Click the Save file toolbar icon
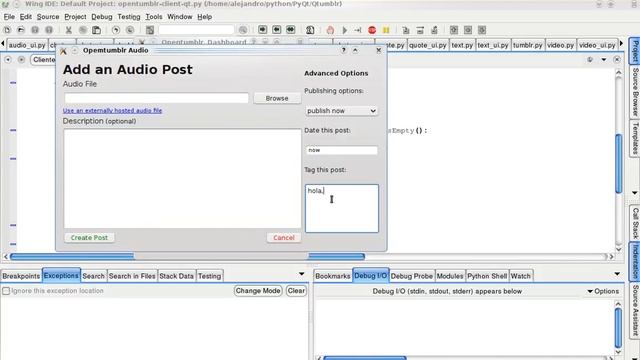Image resolution: width=640 pixels, height=360 pixels. [35, 30]
